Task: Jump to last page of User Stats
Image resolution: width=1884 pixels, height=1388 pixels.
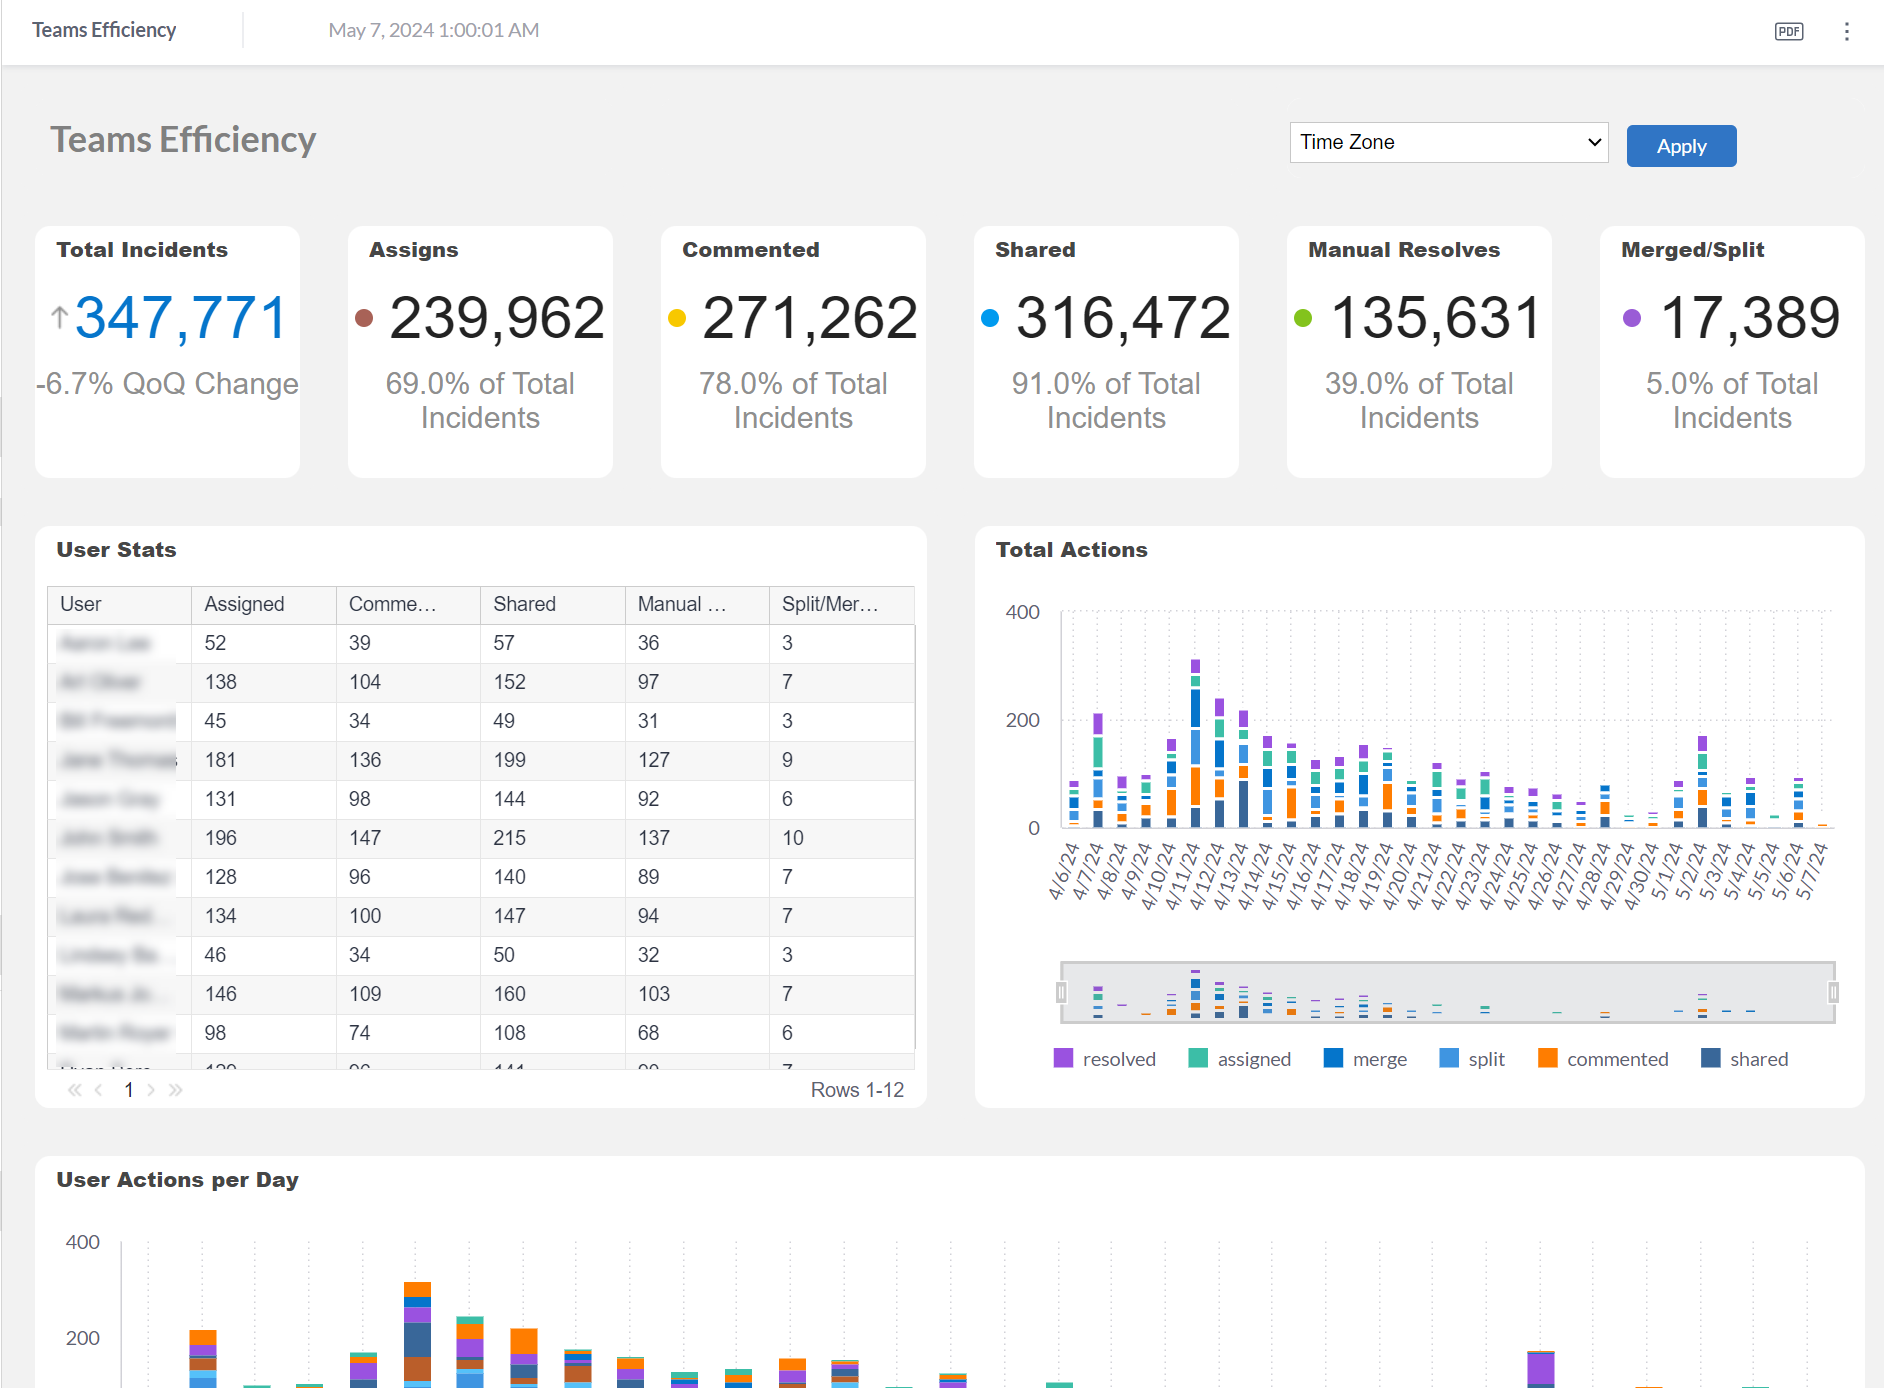Action: pyautogui.click(x=176, y=1090)
